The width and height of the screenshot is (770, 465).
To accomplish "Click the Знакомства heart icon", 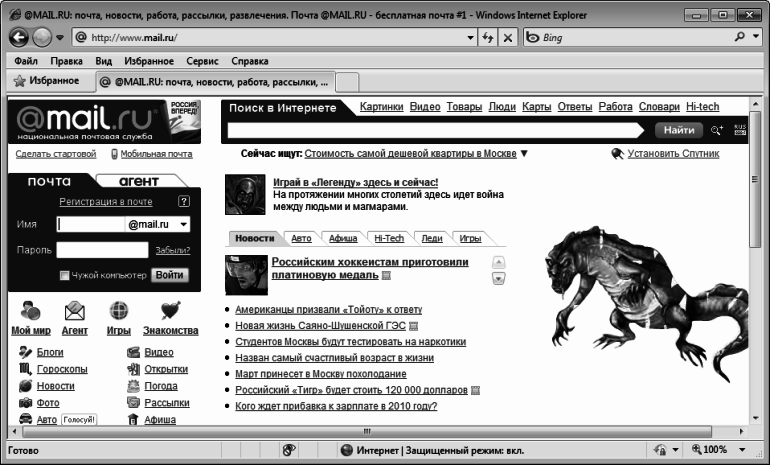I will click(x=170, y=310).
